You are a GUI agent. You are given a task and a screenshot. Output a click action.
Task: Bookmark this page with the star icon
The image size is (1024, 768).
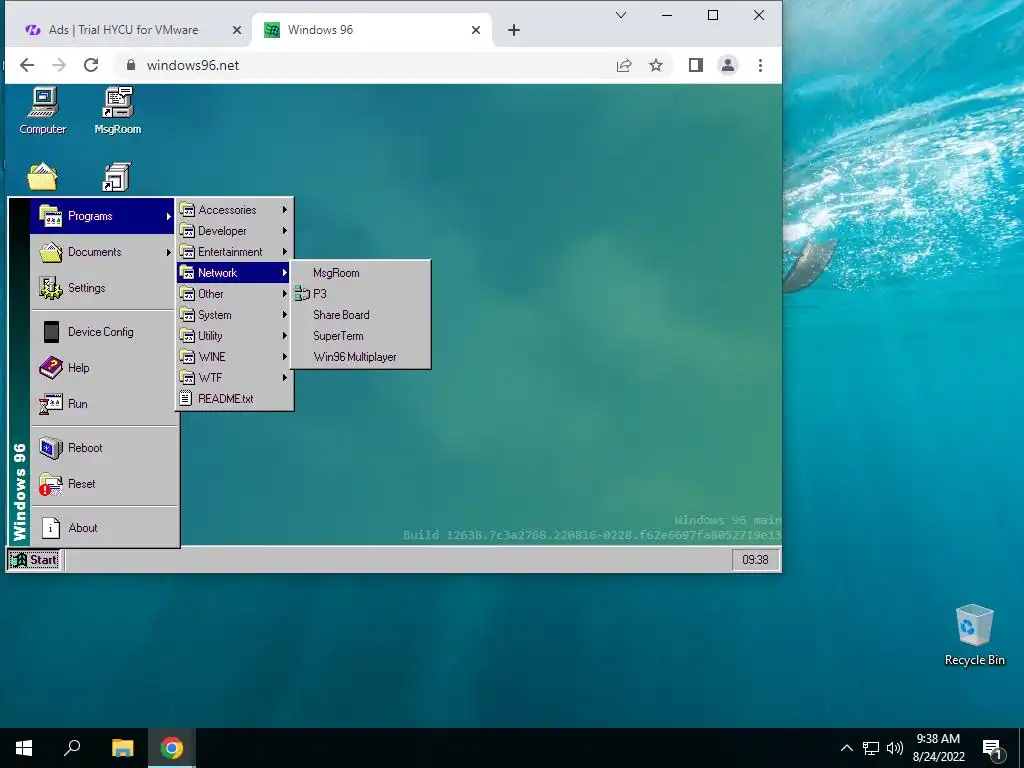[656, 65]
